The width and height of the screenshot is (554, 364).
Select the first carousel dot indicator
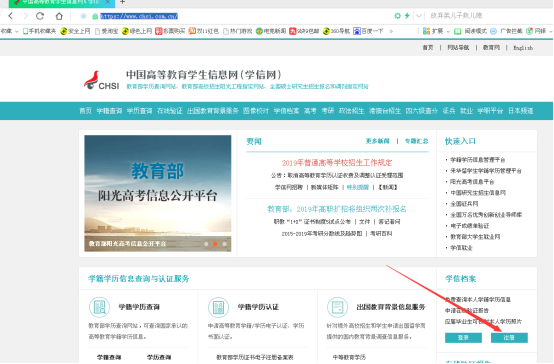pos(206,244)
